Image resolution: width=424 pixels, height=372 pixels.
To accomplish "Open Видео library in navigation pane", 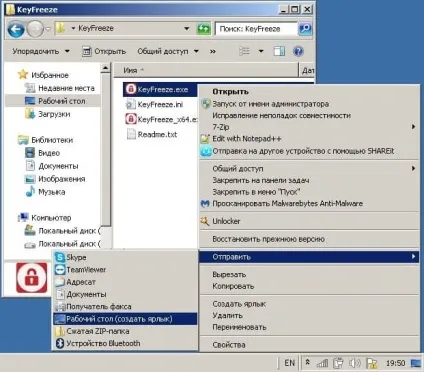I will point(43,153).
